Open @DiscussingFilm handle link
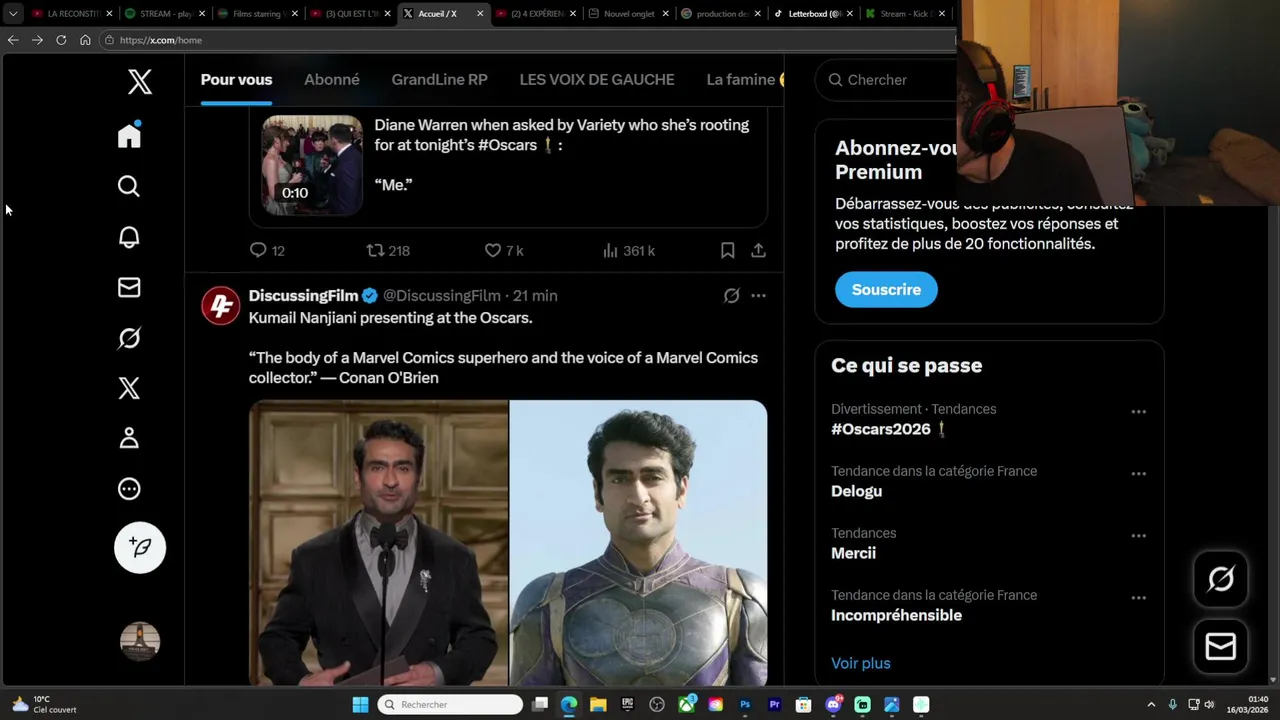 coord(442,295)
